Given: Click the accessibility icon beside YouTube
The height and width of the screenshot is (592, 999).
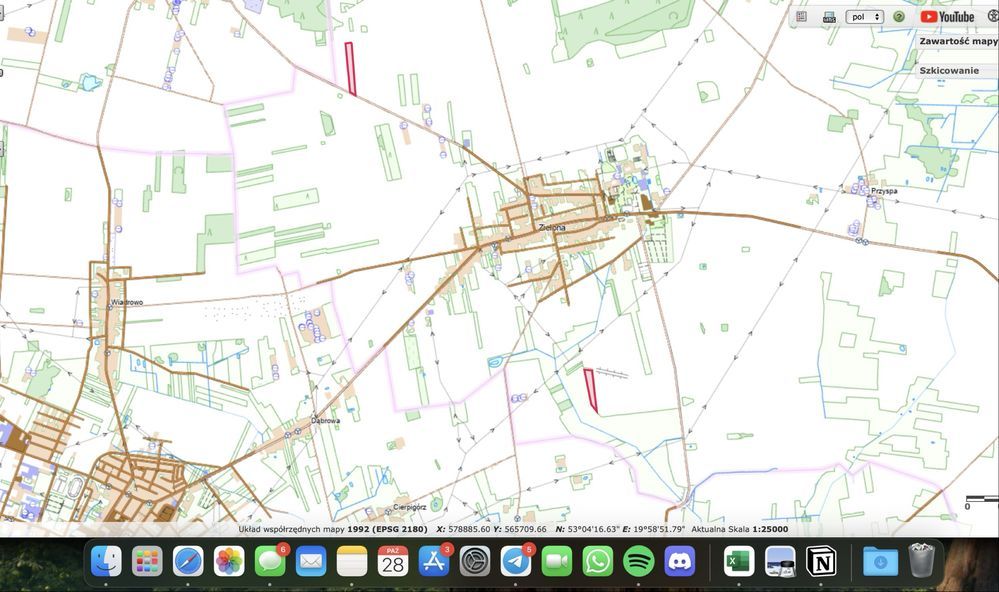Looking at the screenshot, I should [992, 16].
